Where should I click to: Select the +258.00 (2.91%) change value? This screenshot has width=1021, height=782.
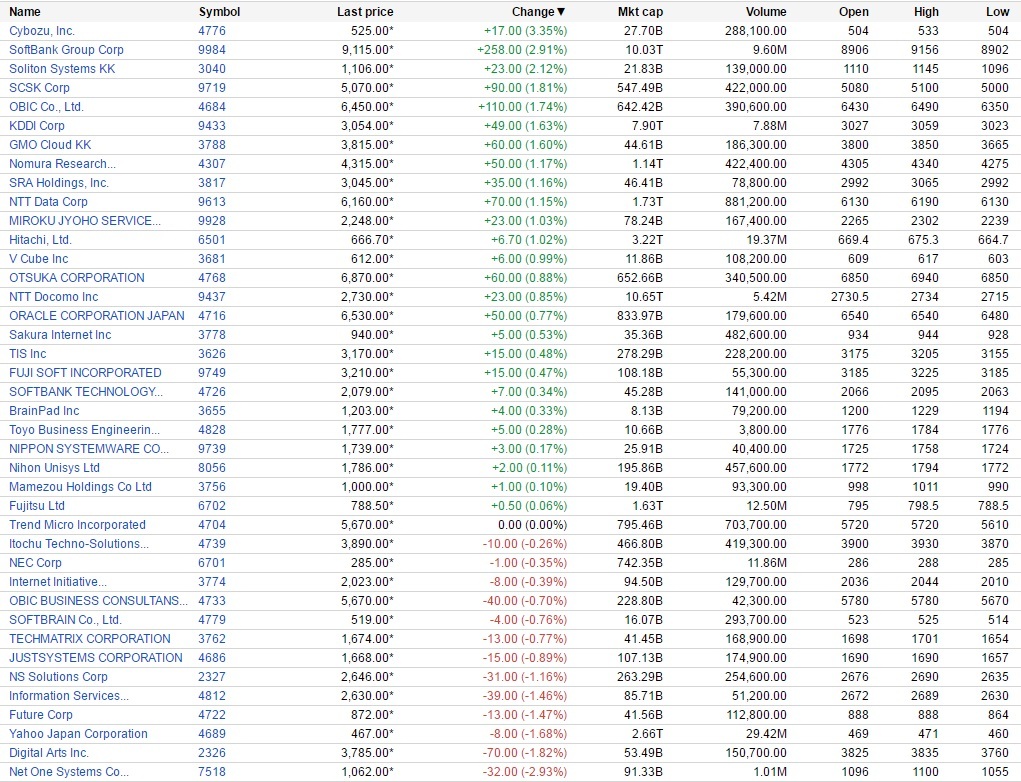pyautogui.click(x=522, y=49)
